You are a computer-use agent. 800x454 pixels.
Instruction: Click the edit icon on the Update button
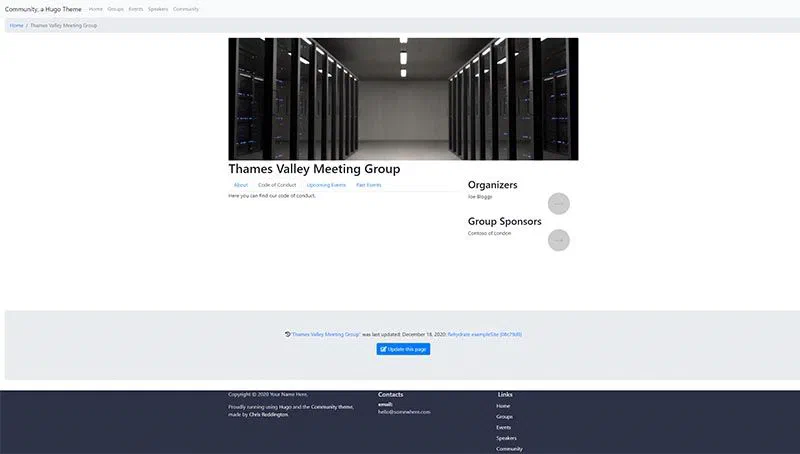(383, 349)
